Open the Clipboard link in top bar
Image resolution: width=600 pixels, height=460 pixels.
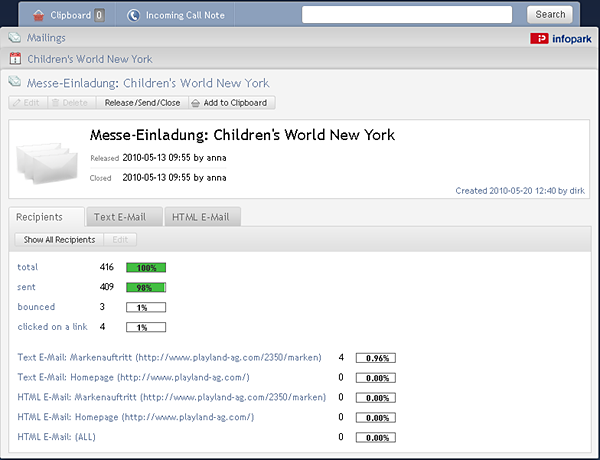(x=70, y=15)
